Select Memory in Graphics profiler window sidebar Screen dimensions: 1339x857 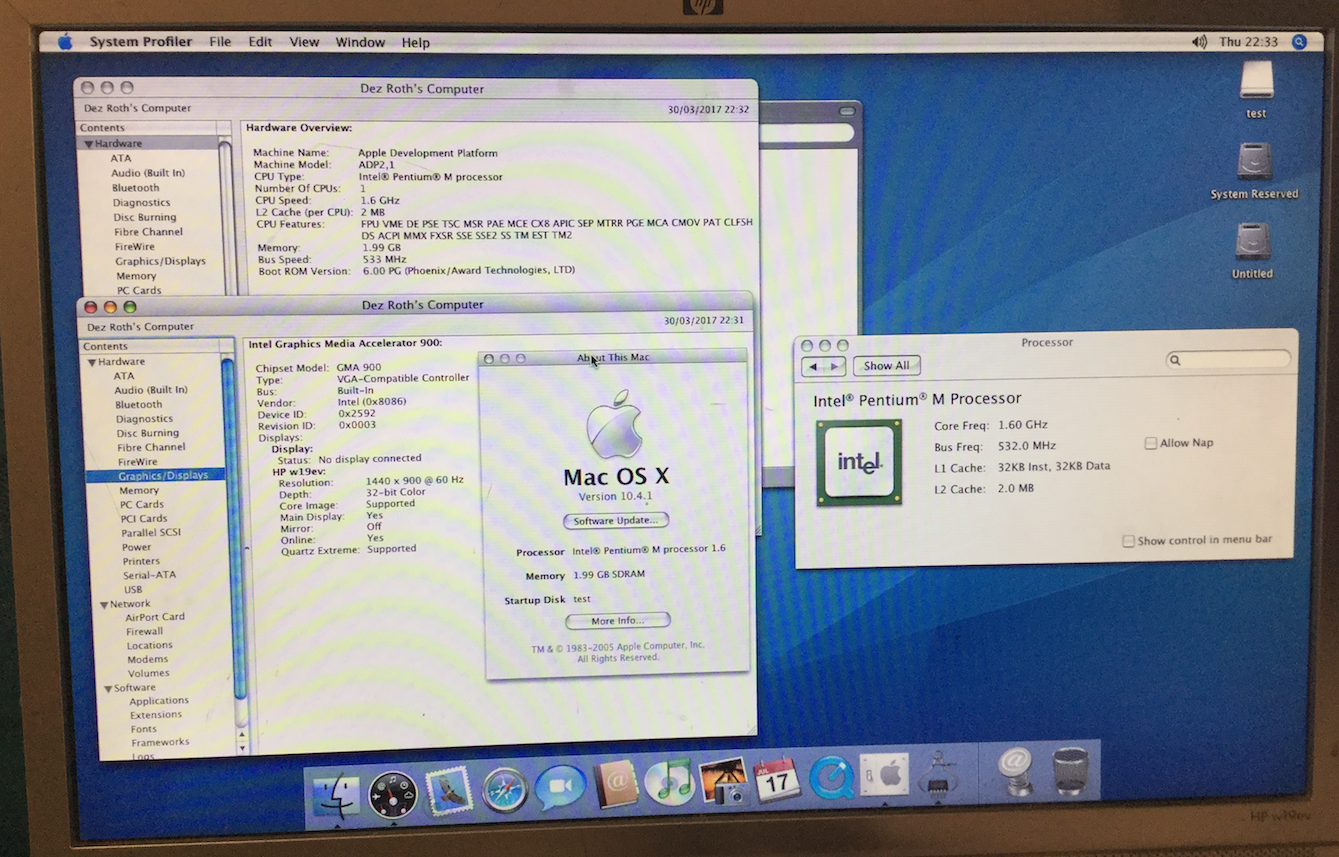click(x=139, y=491)
